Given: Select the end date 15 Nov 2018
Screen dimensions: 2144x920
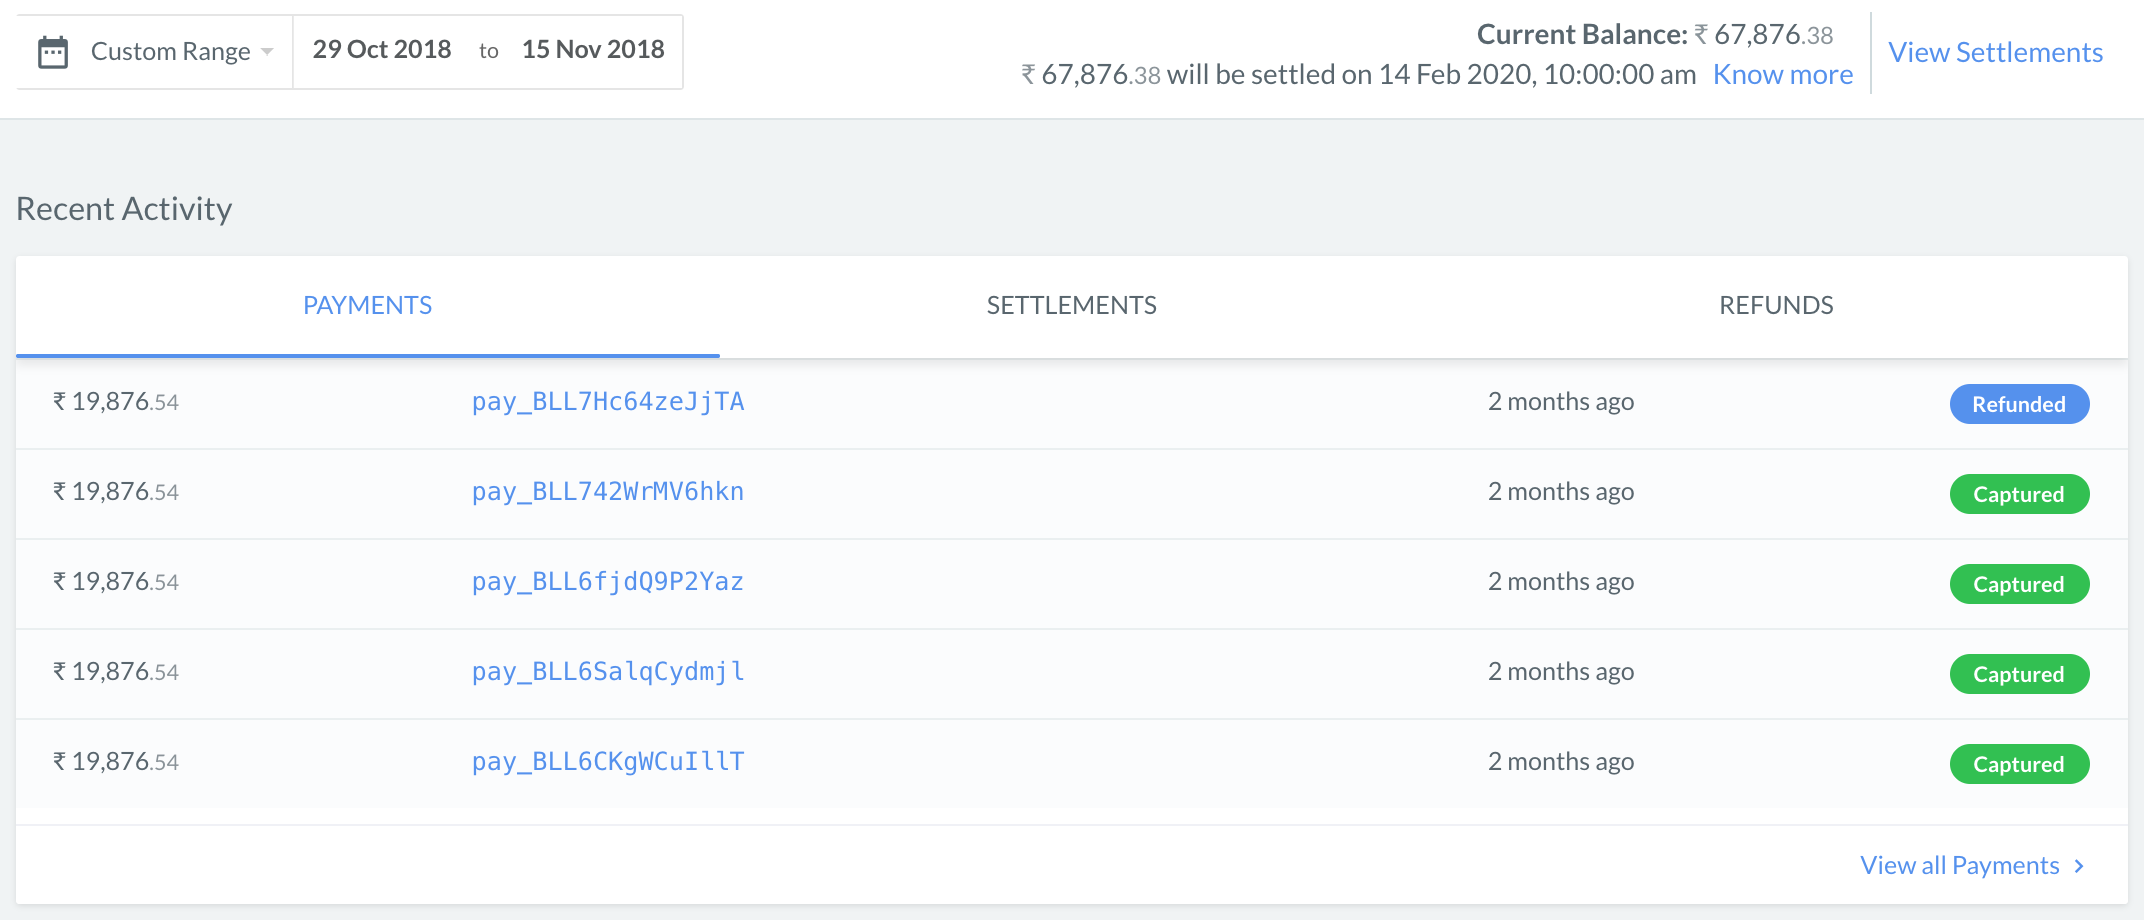Looking at the screenshot, I should pos(593,50).
